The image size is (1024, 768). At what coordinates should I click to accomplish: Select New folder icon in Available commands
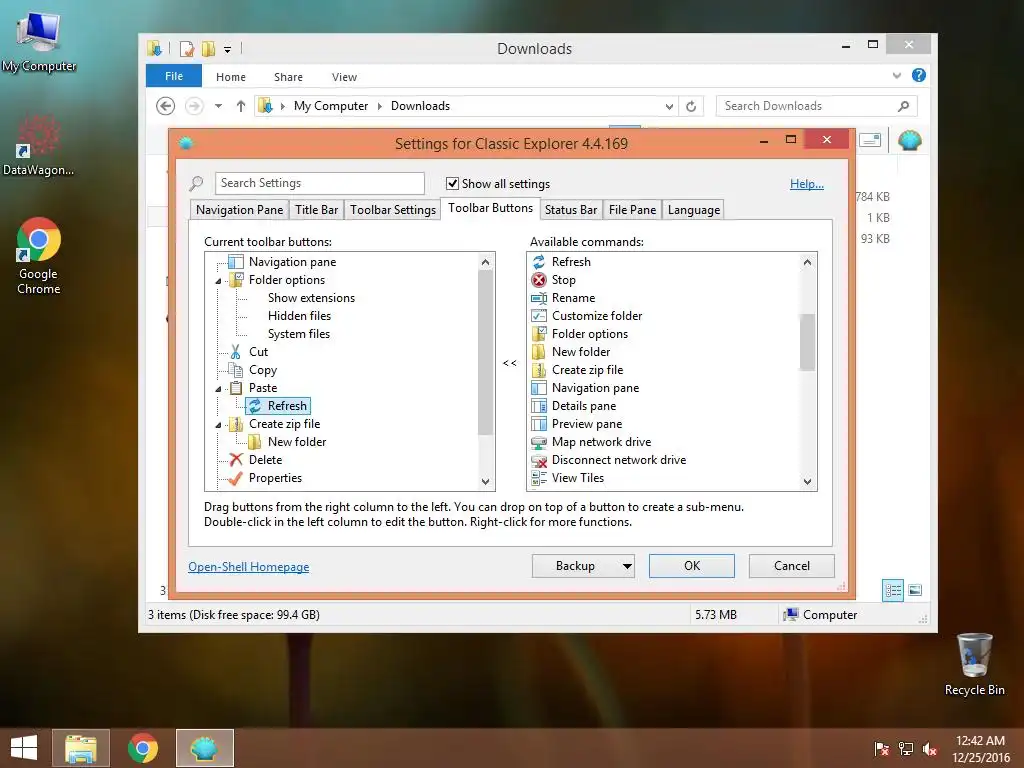pyautogui.click(x=539, y=352)
